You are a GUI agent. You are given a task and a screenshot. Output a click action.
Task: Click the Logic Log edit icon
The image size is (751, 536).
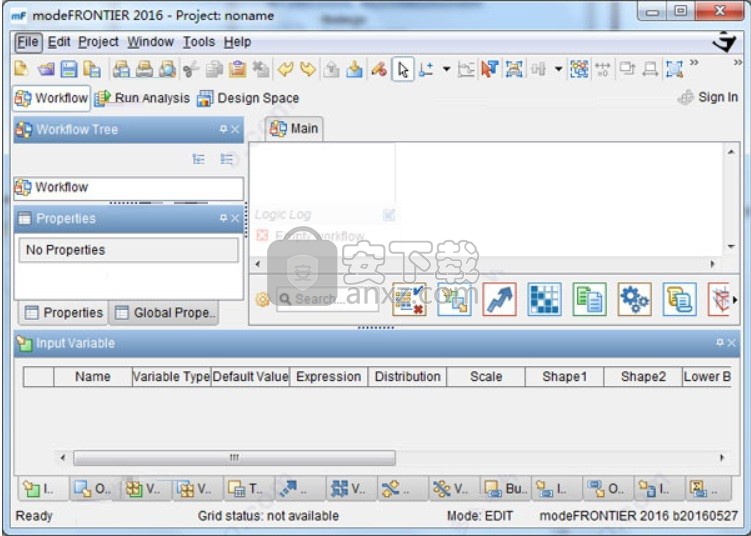pos(389,215)
